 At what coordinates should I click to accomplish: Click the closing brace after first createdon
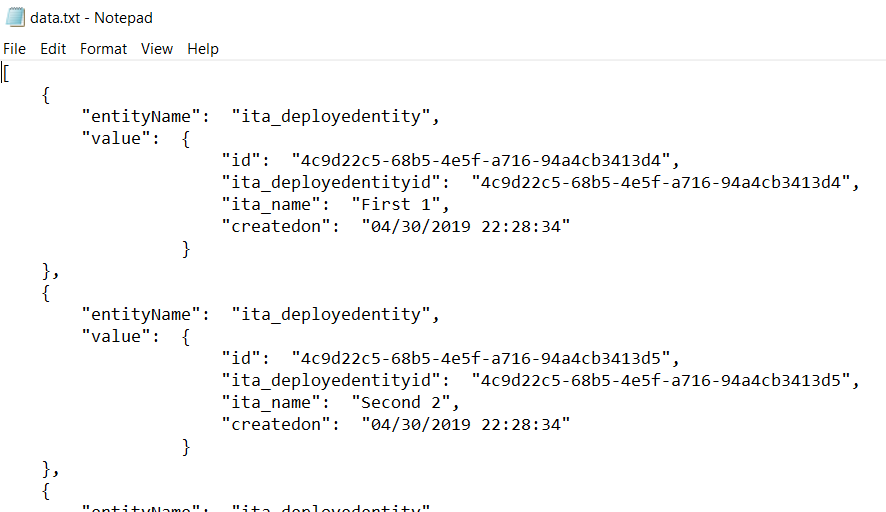pyautogui.click(x=186, y=249)
